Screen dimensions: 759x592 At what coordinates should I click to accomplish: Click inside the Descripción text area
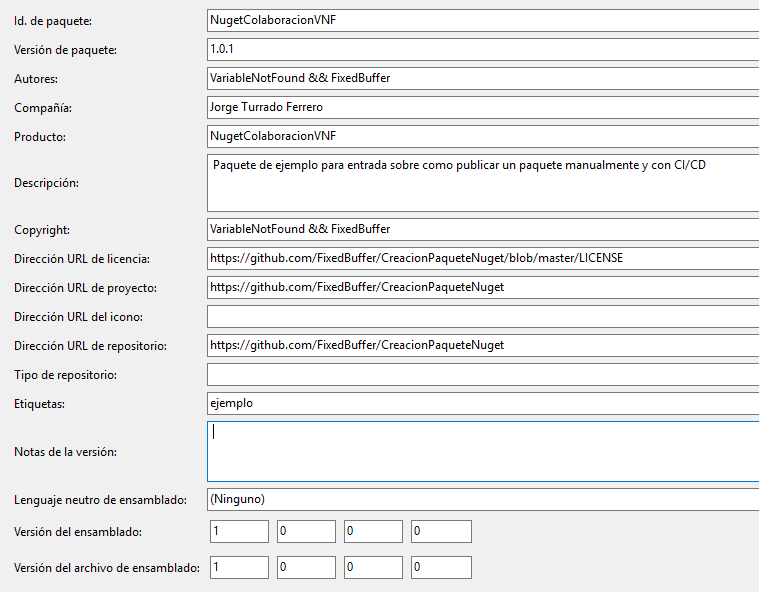click(483, 183)
